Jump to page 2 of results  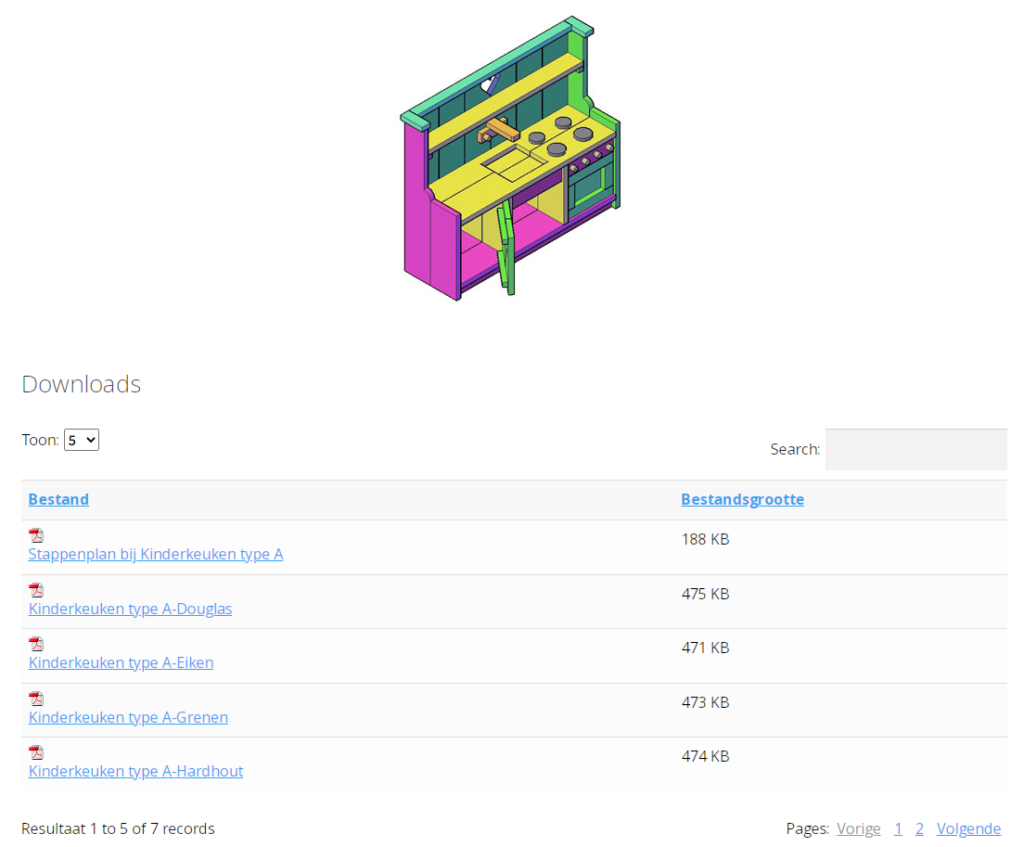tap(919, 829)
